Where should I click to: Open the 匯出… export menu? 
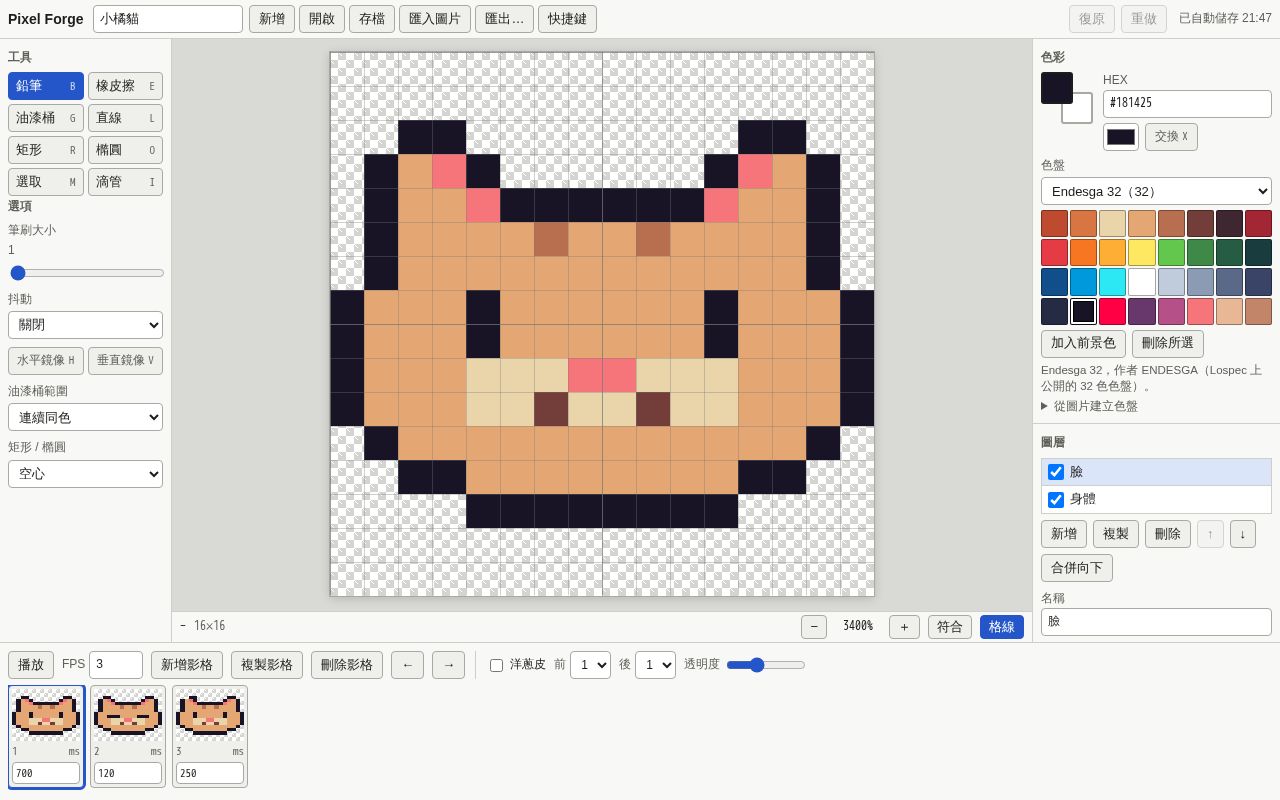coord(504,19)
